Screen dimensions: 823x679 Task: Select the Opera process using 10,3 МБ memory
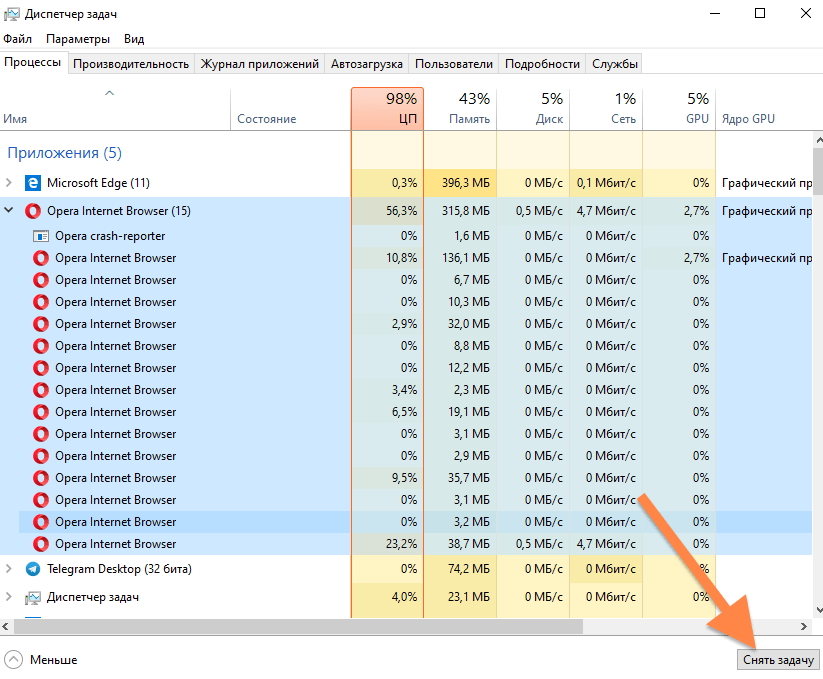coord(406,302)
